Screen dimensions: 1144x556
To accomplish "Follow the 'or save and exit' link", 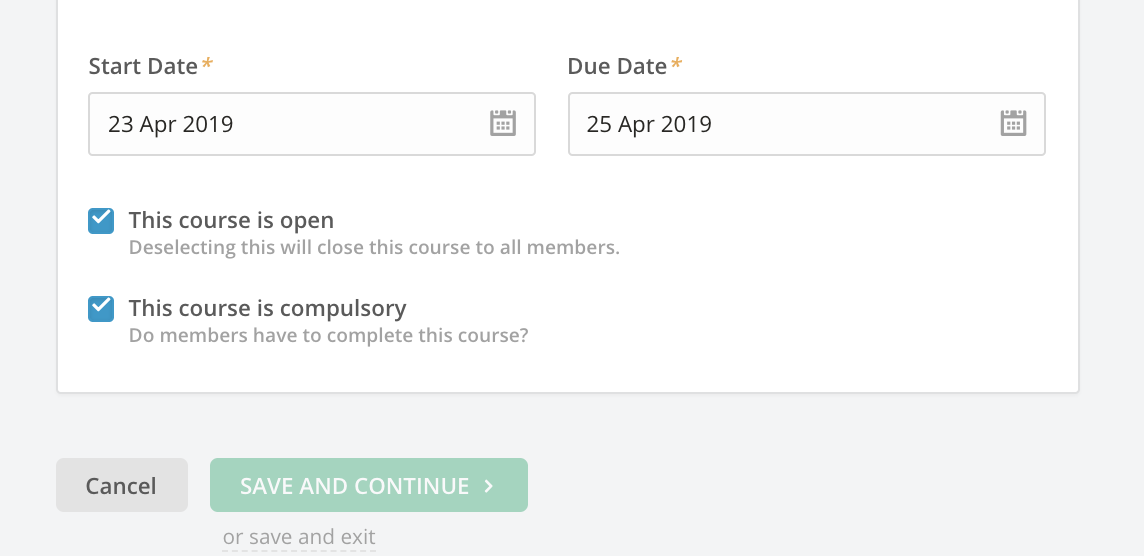I will click(299, 537).
